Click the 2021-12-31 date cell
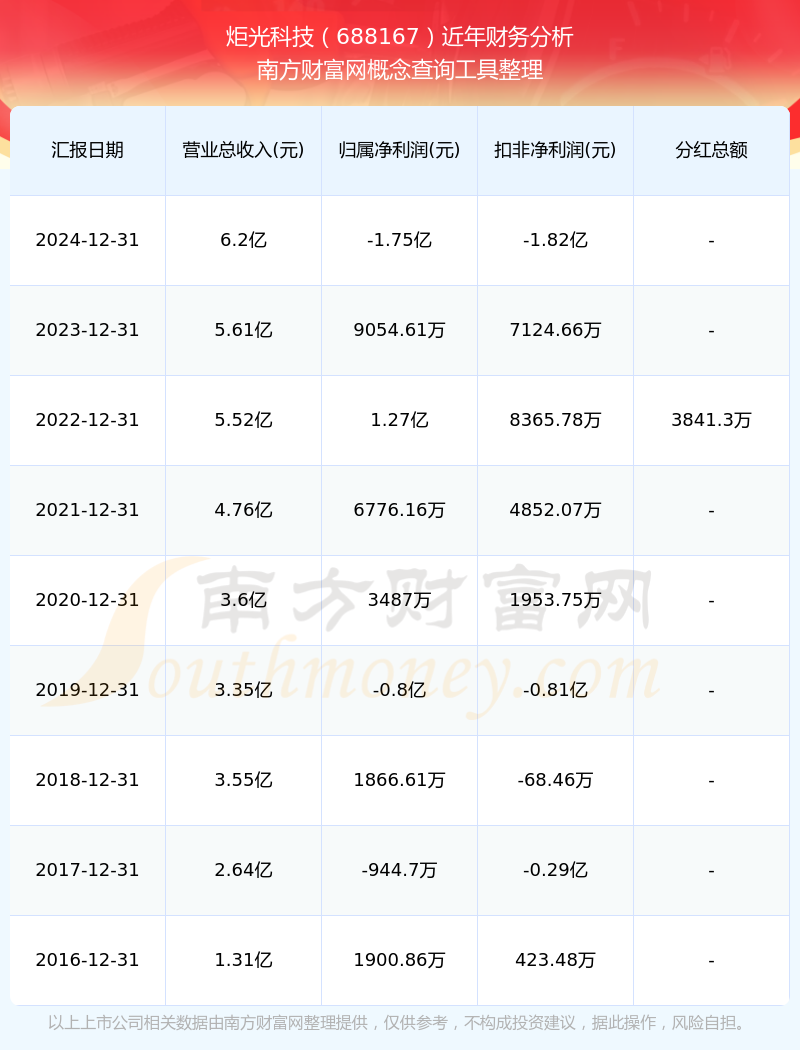Image resolution: width=800 pixels, height=1050 pixels. tap(87, 510)
